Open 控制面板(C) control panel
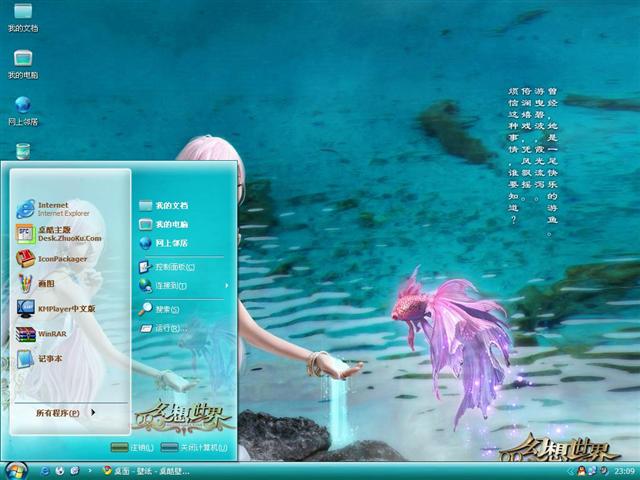The height and width of the screenshot is (480, 640). (167, 267)
